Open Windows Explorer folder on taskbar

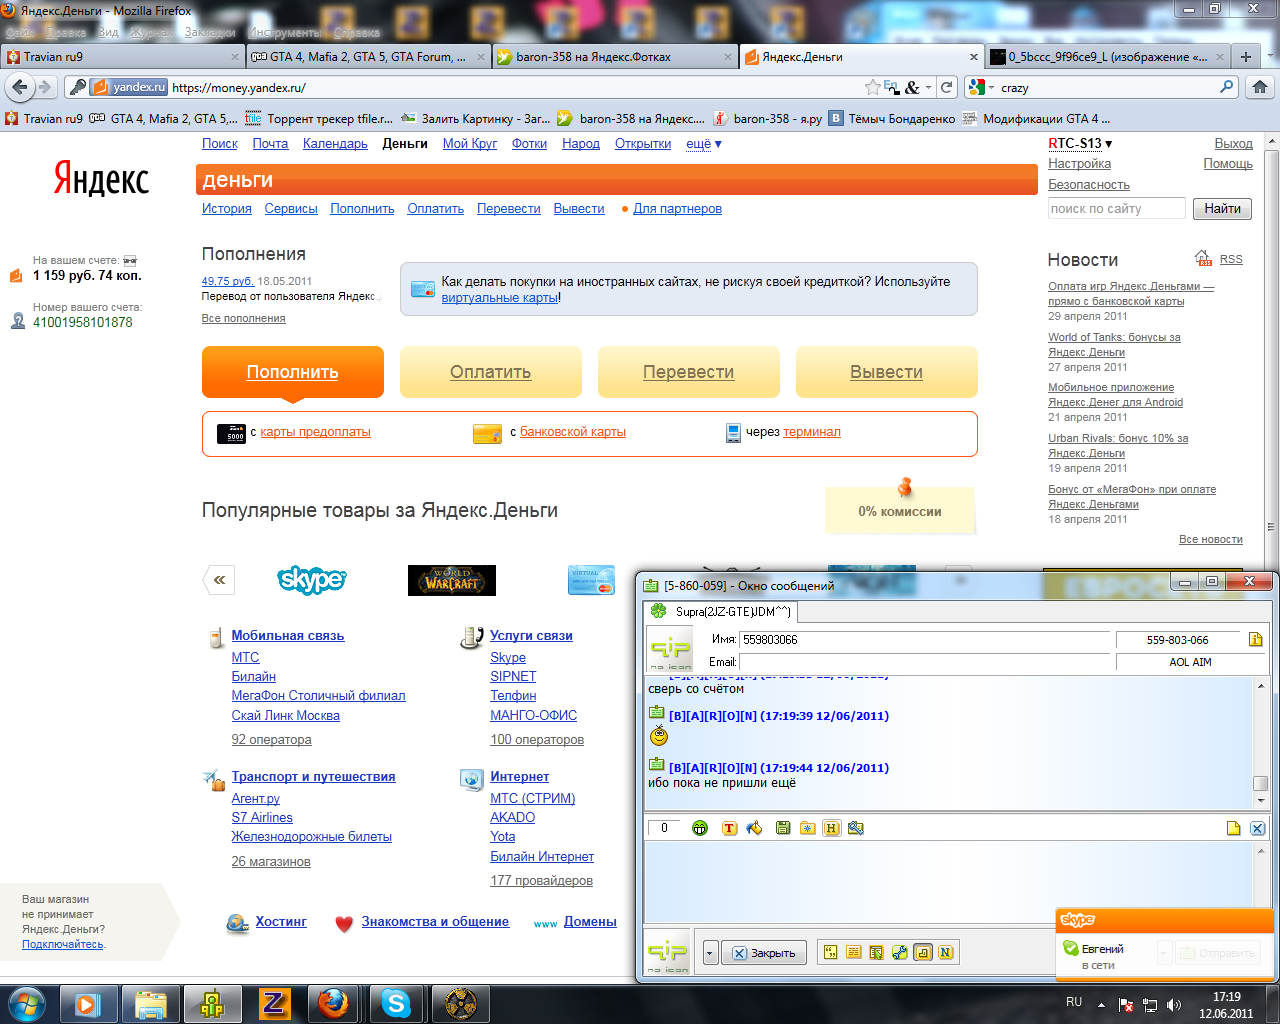click(x=150, y=1003)
